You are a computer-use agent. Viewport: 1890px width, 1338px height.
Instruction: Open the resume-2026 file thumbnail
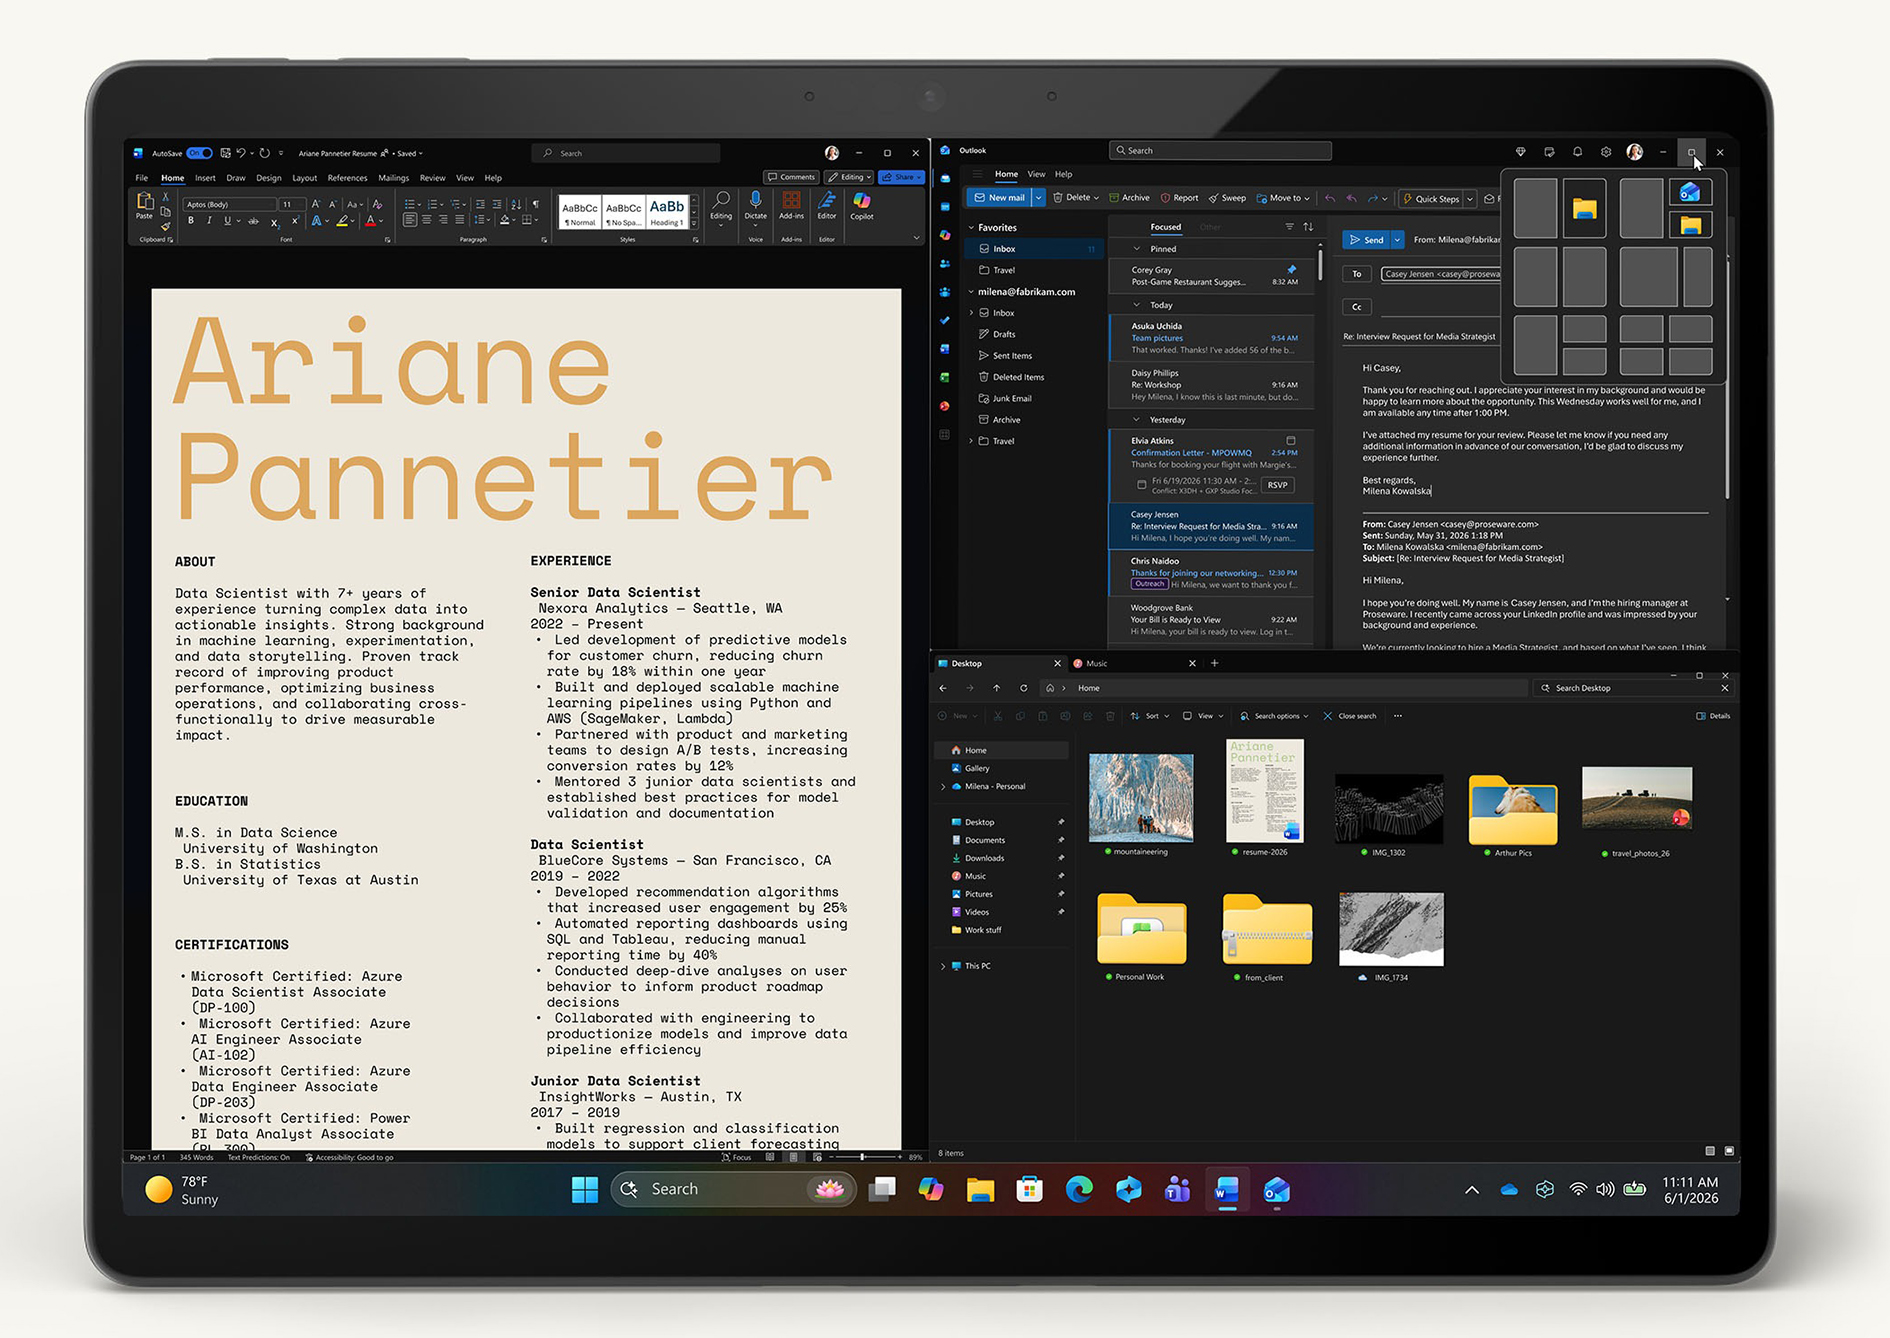1265,792
